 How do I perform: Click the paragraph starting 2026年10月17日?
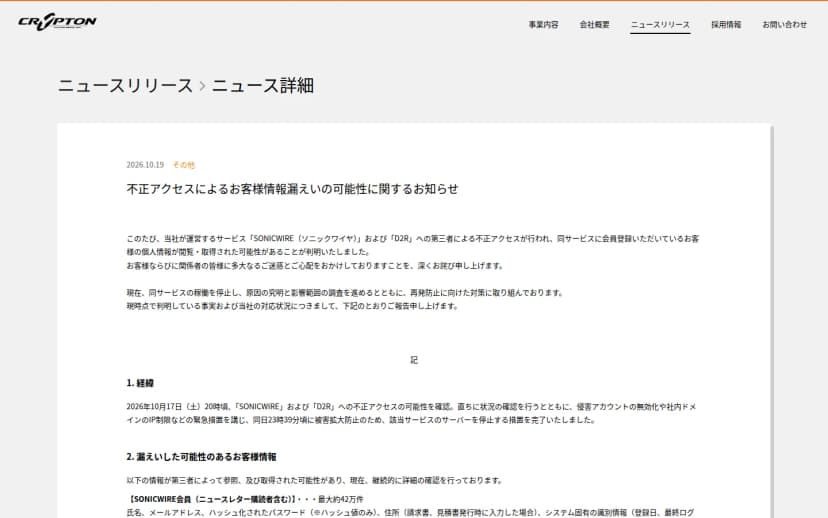411,413
